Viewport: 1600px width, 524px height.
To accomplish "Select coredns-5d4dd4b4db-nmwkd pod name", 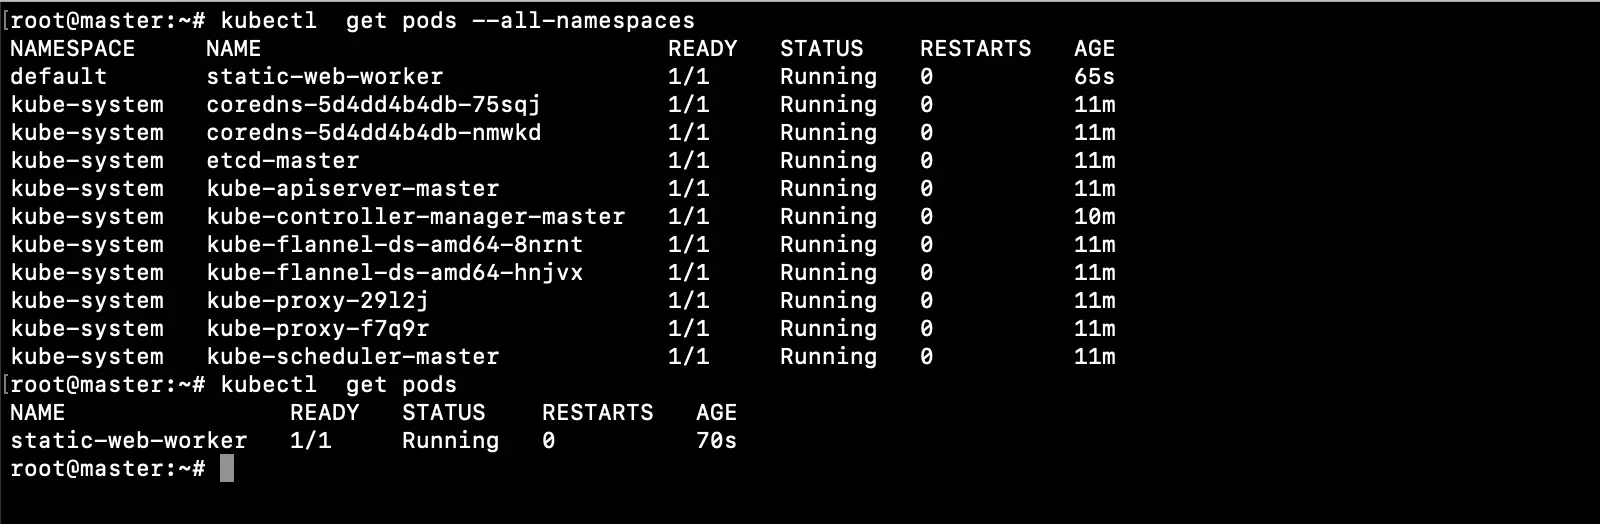I will click(373, 133).
